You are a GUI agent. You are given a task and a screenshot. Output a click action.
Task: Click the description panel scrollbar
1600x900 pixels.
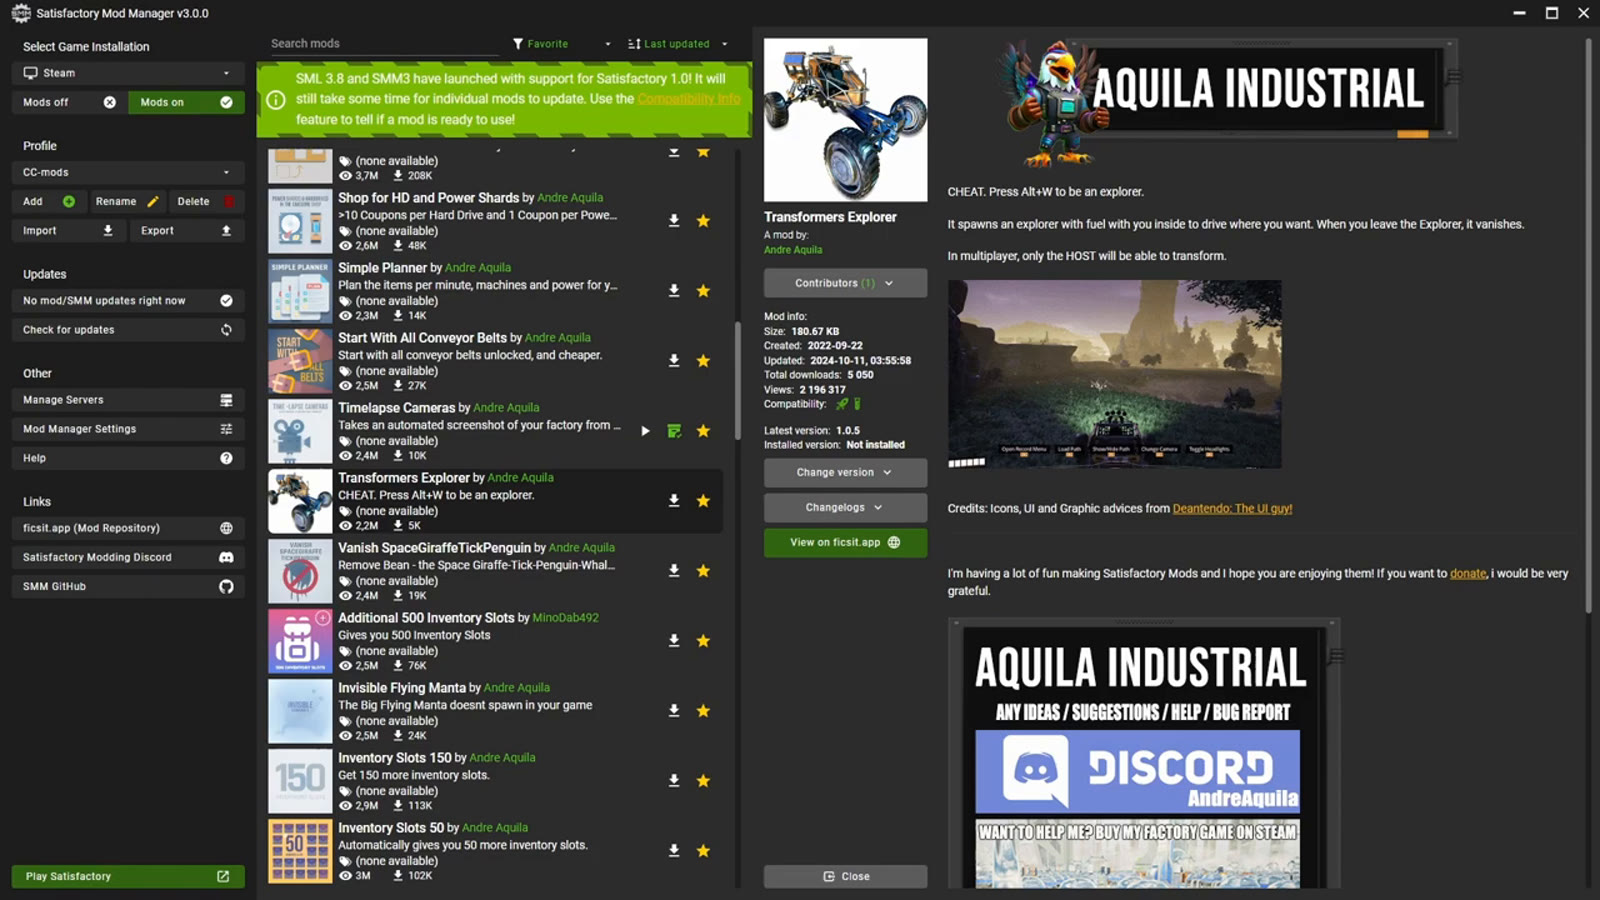coord(1588,325)
